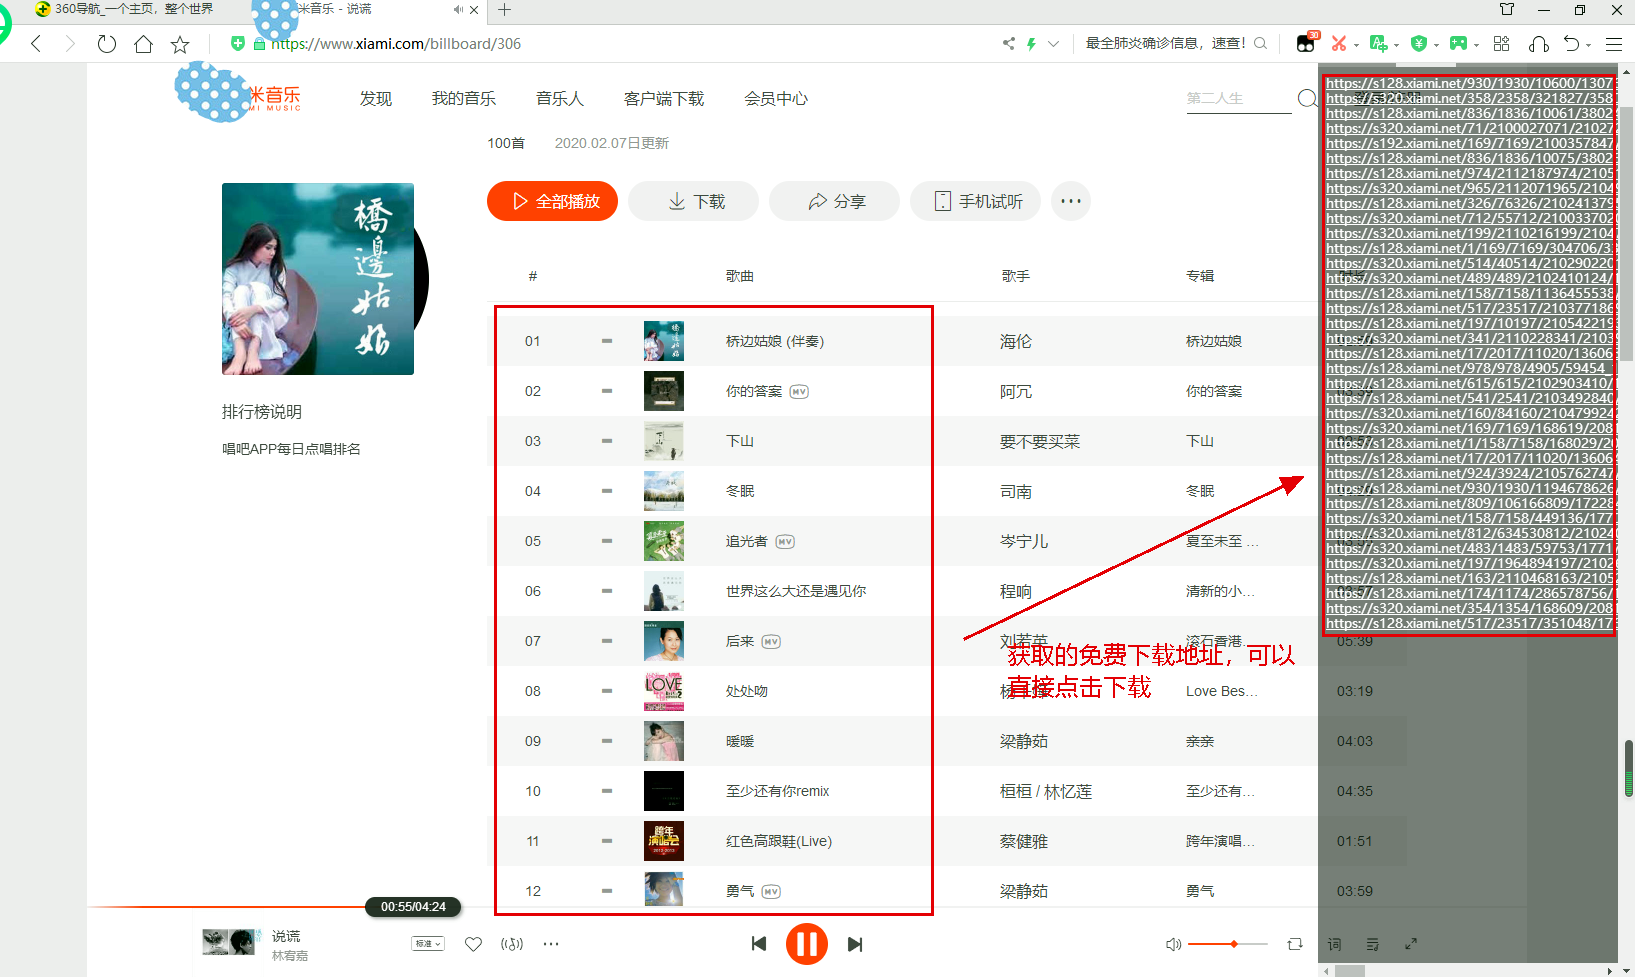
Task: Click in the 第二人生 search field
Action: click(1238, 98)
